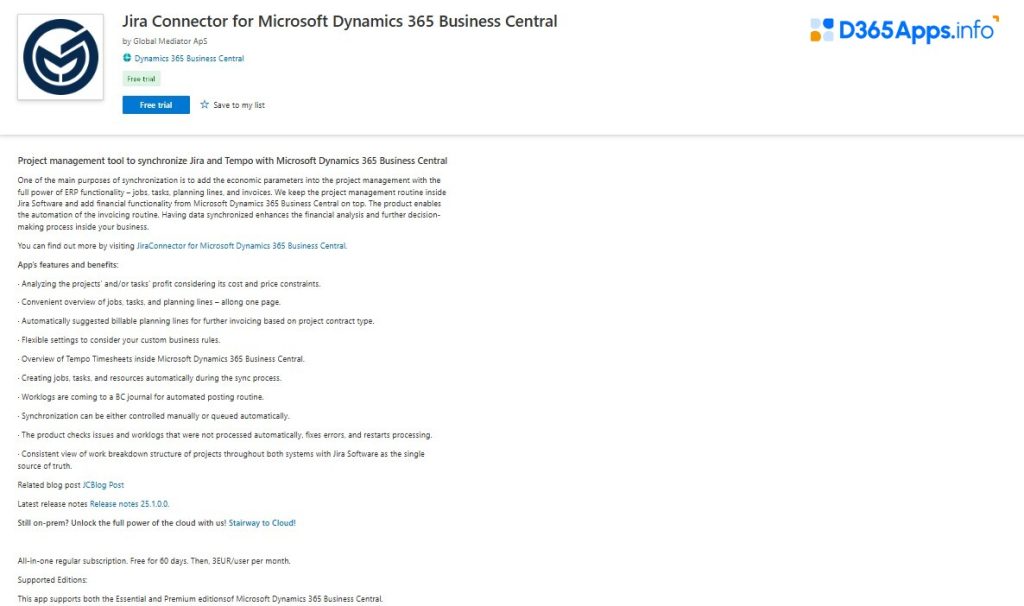This screenshot has height=606, width=1024.
Task: Open the Release notes 25.1.0.0 link
Action: (x=129, y=504)
